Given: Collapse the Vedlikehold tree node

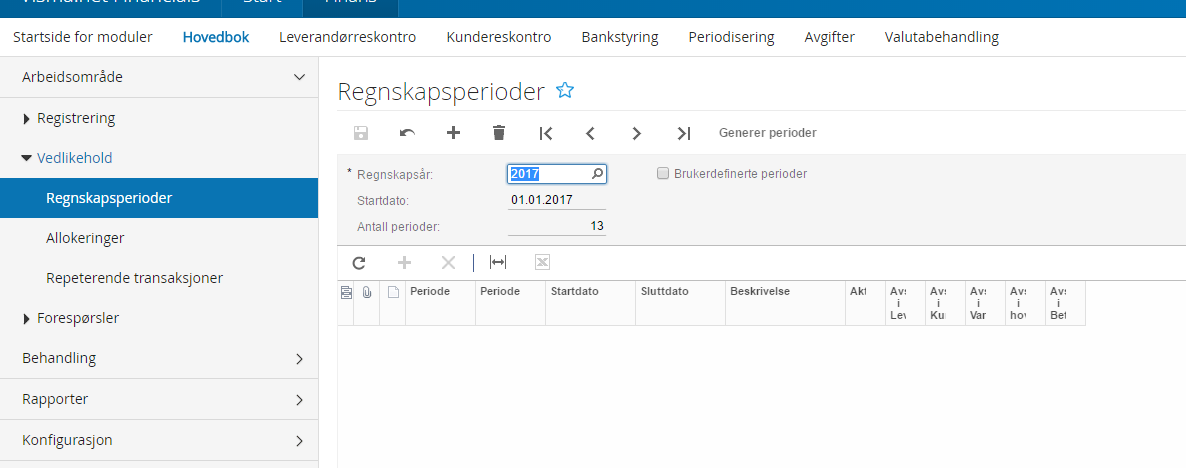Looking at the screenshot, I should pyautogui.click(x=26, y=159).
